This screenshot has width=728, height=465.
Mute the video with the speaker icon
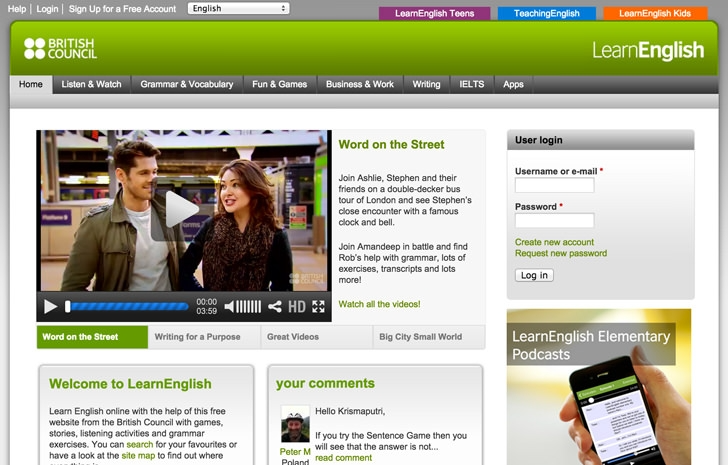[x=229, y=307]
